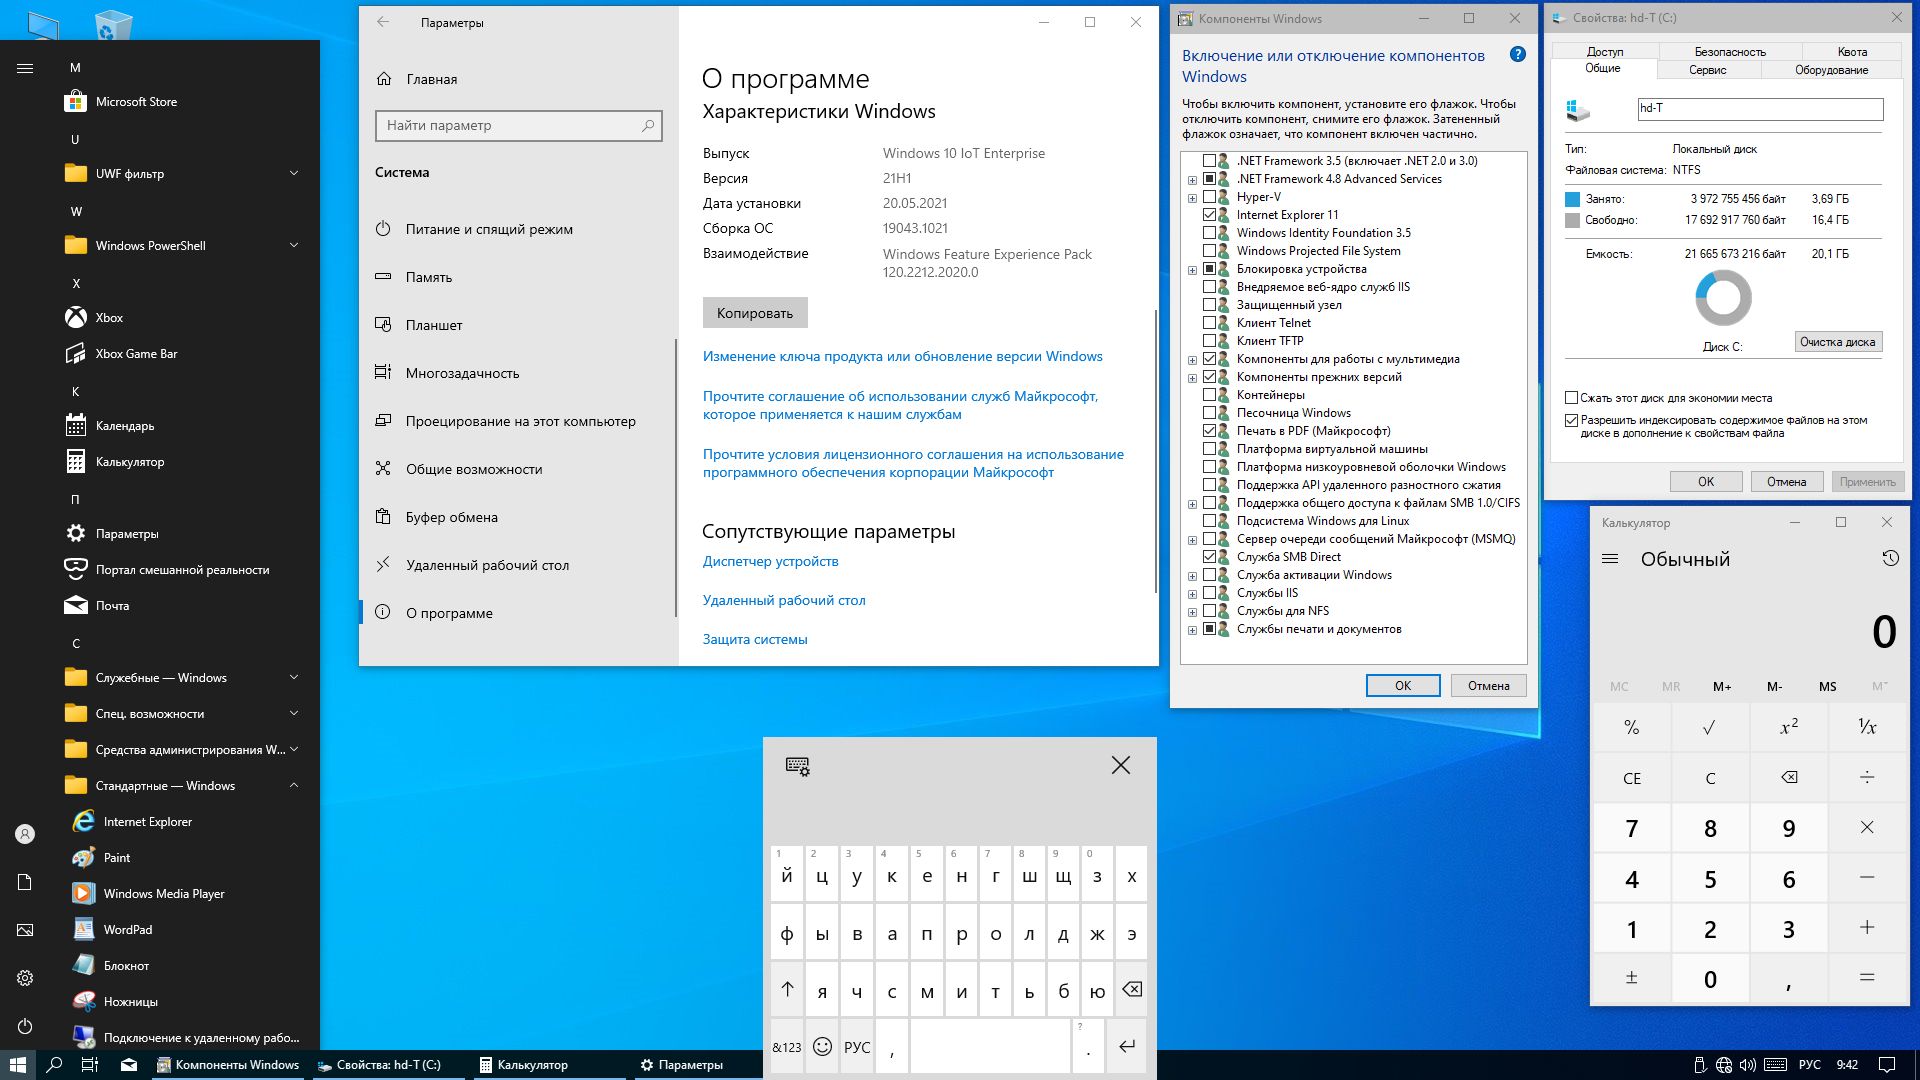Expand Компоненты прежних версий tree item
The width and height of the screenshot is (1920, 1080).
[1191, 376]
